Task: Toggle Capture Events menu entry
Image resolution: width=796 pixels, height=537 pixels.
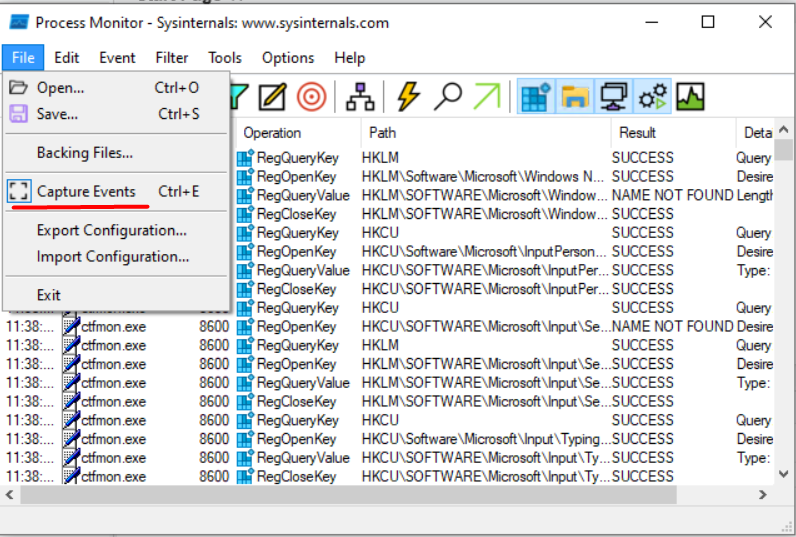Action: 116,191
